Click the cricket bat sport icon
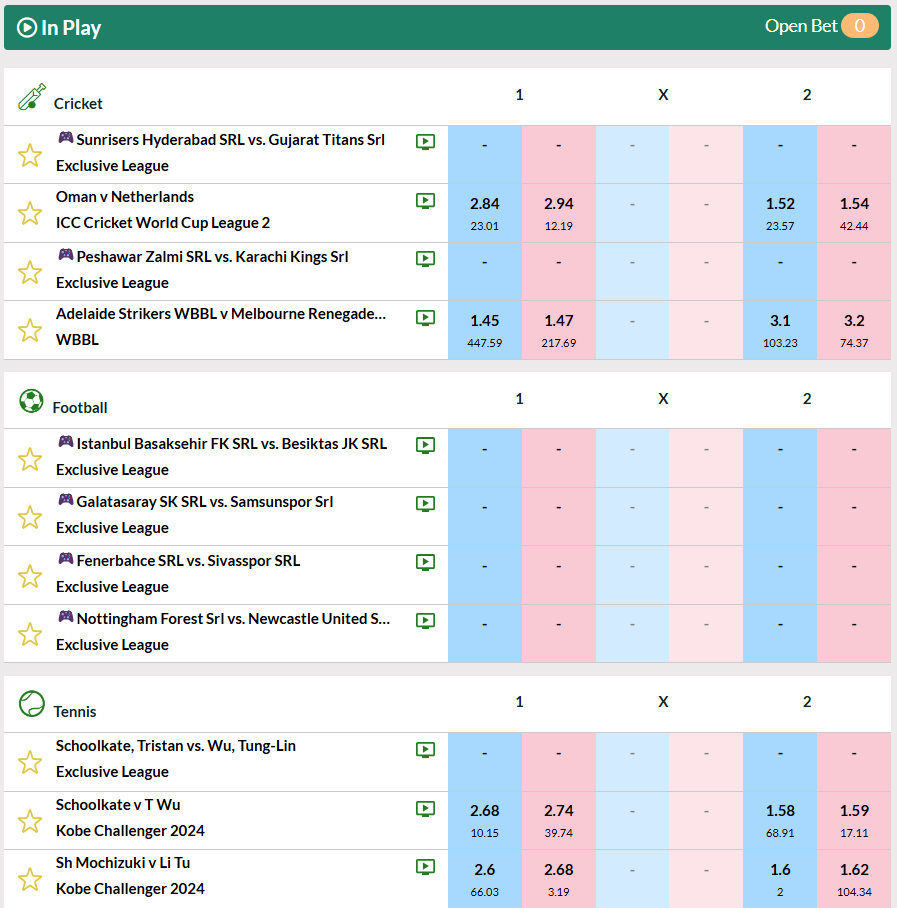 click(32, 97)
